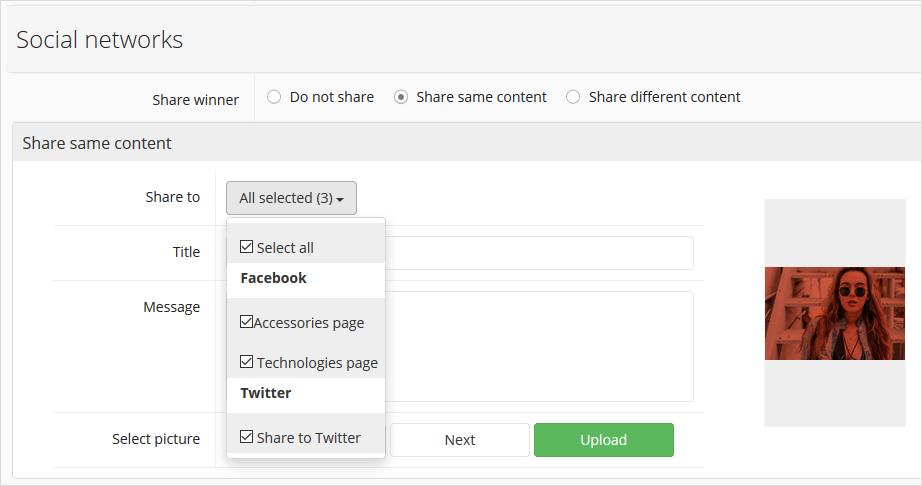Click the 'Title' field label
The image size is (922, 486).
(x=186, y=252)
